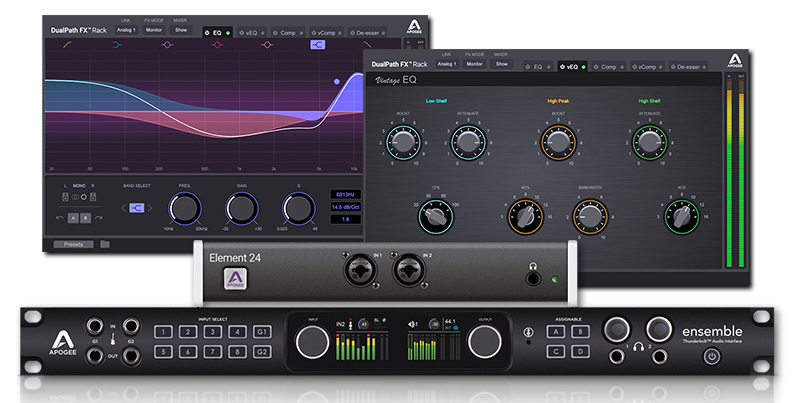Image resolution: width=800 pixels, height=403 pixels.
Task: Open Mixer 'Show' dropdown in Vintage EQ window
Action: (x=502, y=64)
